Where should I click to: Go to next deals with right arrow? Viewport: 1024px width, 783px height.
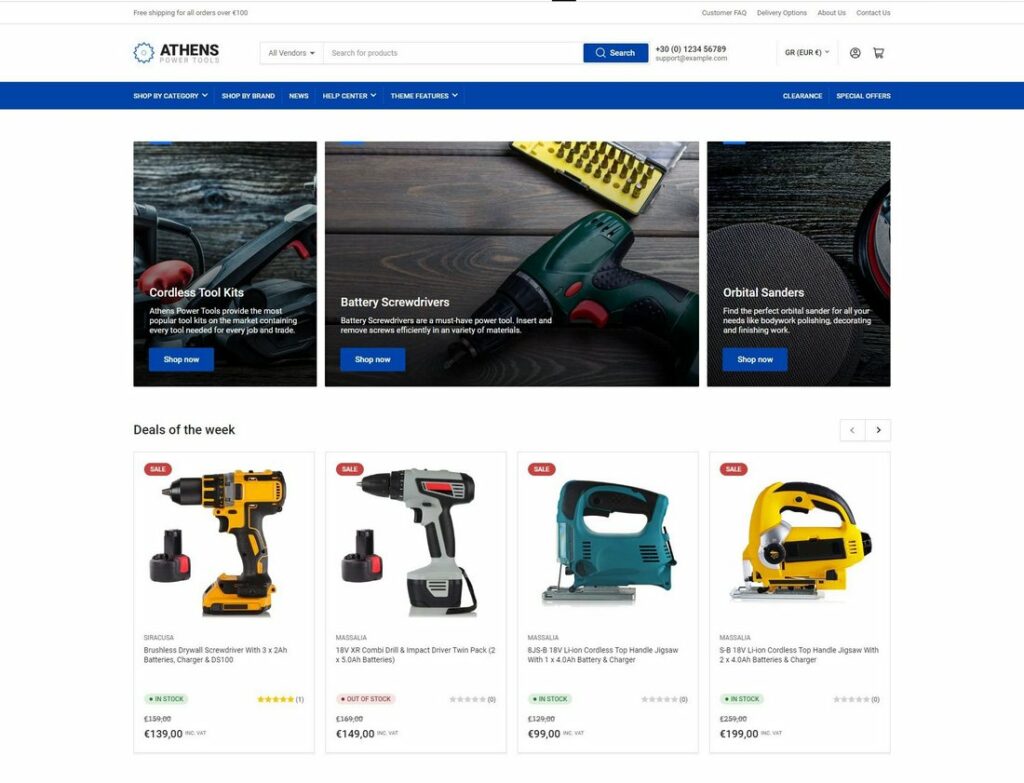[x=878, y=430]
